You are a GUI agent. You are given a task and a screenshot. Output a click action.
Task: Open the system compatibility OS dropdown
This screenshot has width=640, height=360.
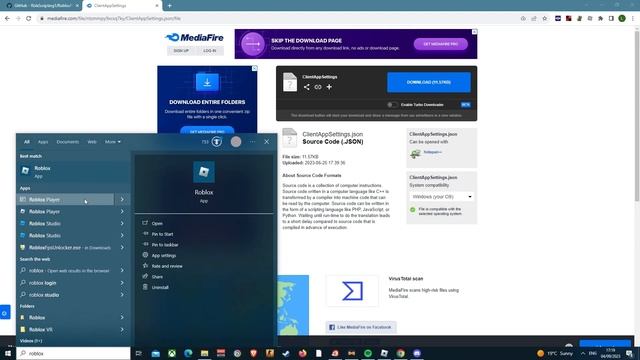[x=441, y=197]
